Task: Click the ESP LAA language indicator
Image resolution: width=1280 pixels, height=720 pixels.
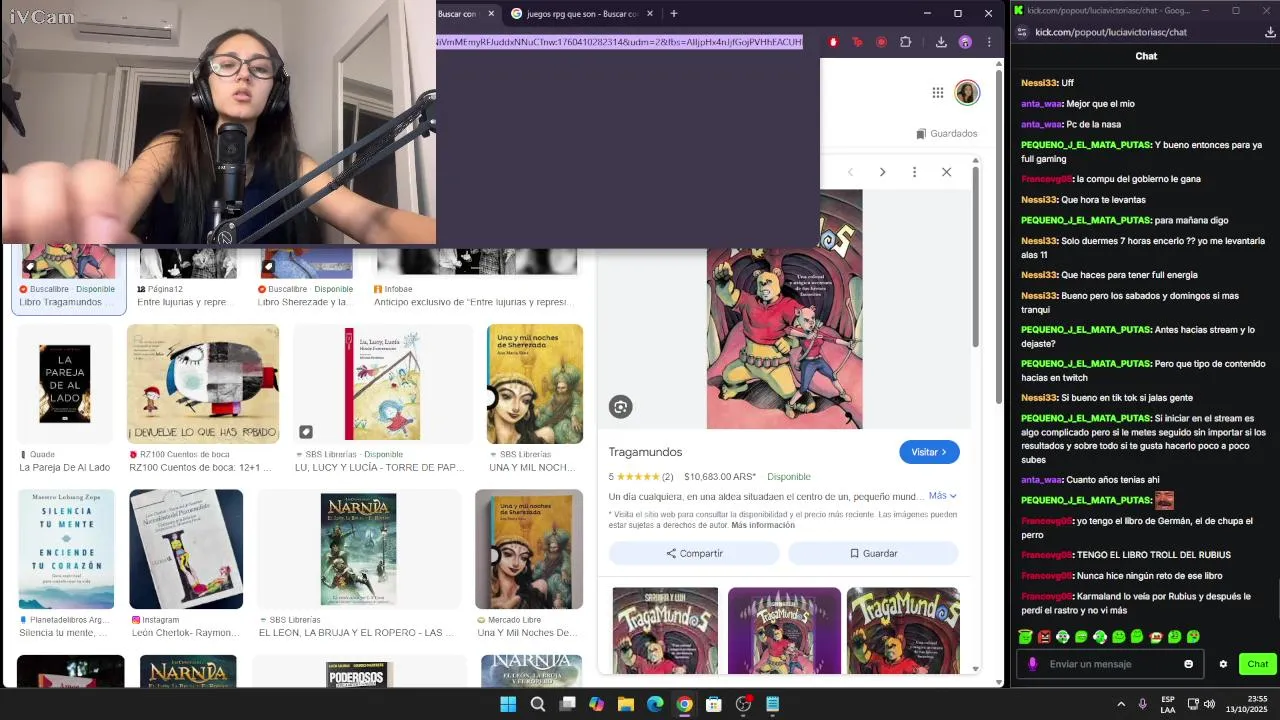Action: pyautogui.click(x=1168, y=704)
